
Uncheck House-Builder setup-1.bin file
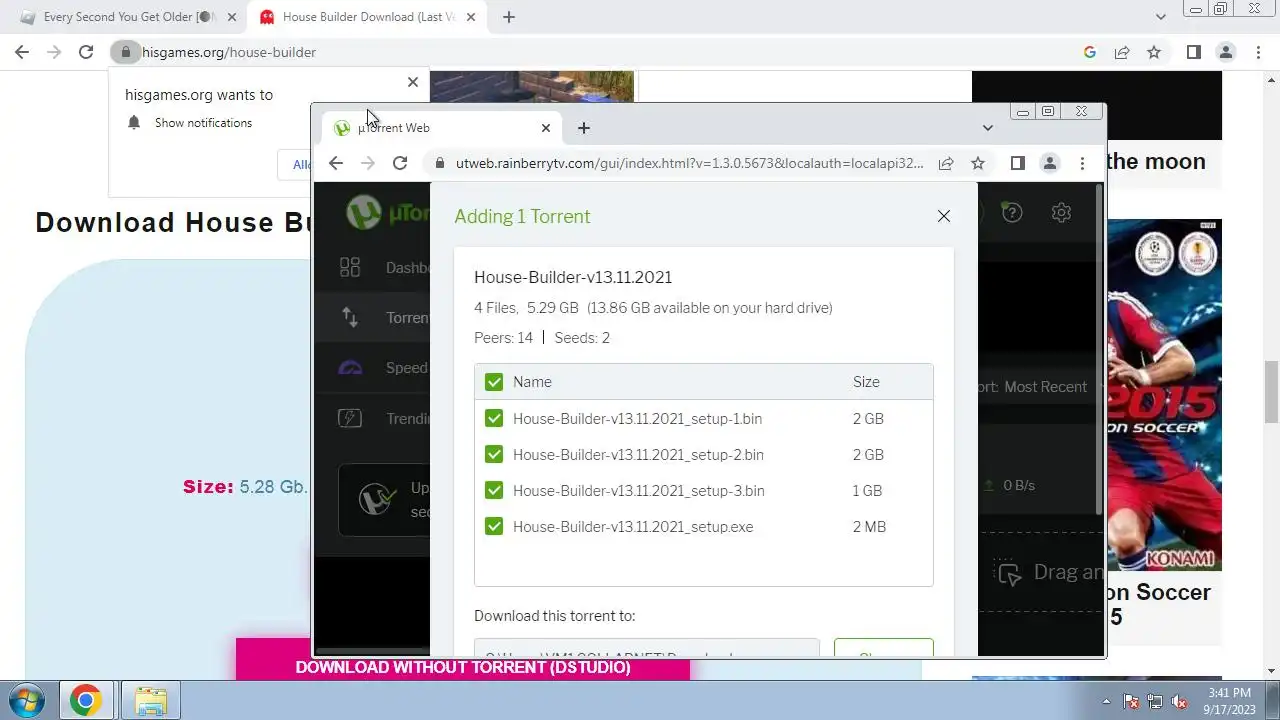pos(494,418)
